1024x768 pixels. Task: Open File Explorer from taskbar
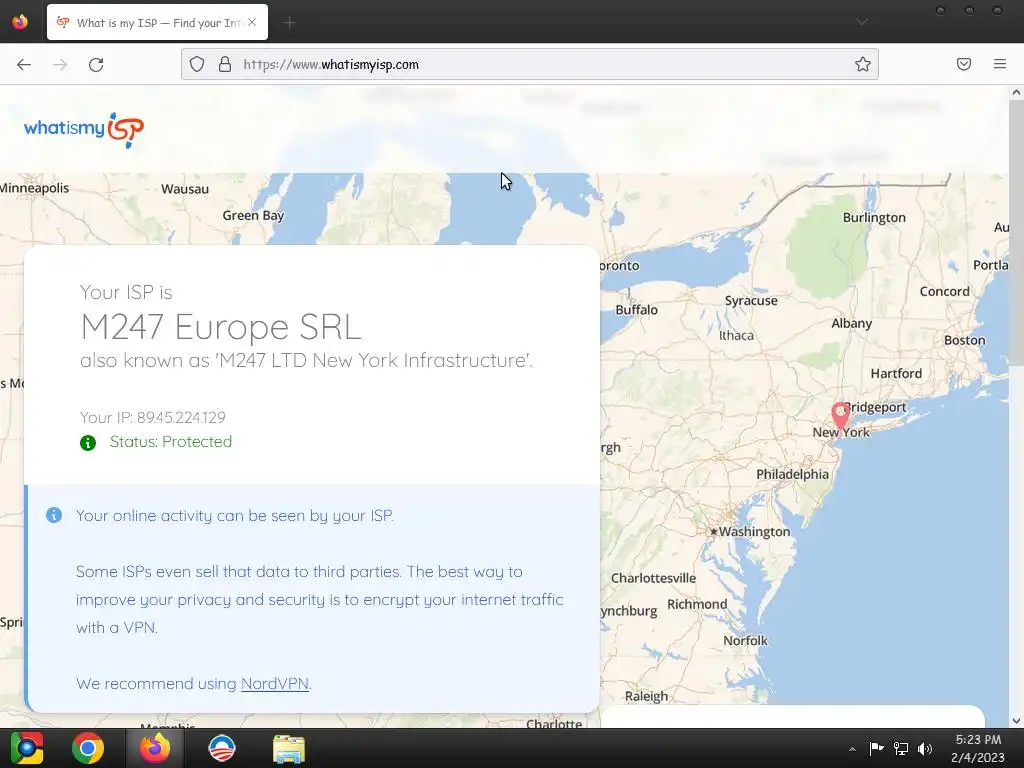pos(289,749)
